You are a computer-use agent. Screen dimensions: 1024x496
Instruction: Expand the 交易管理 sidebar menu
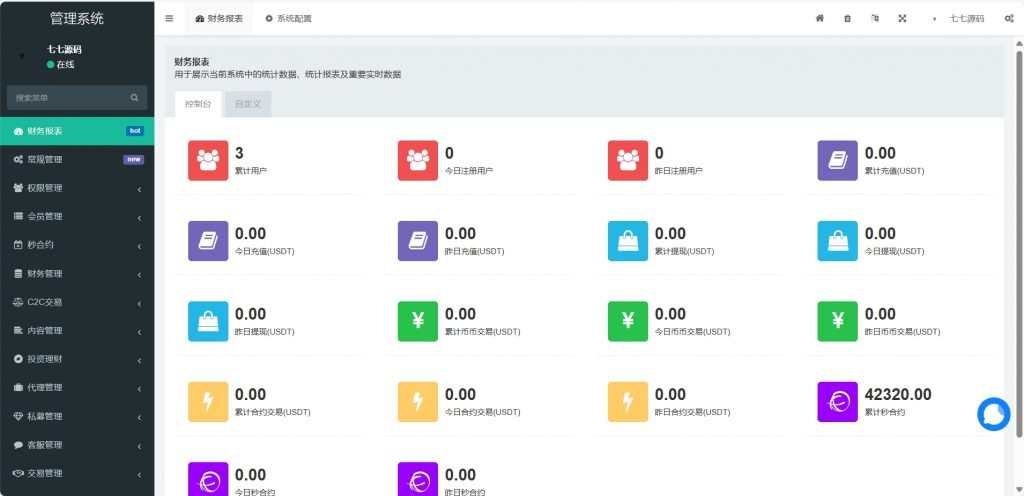(x=77, y=474)
